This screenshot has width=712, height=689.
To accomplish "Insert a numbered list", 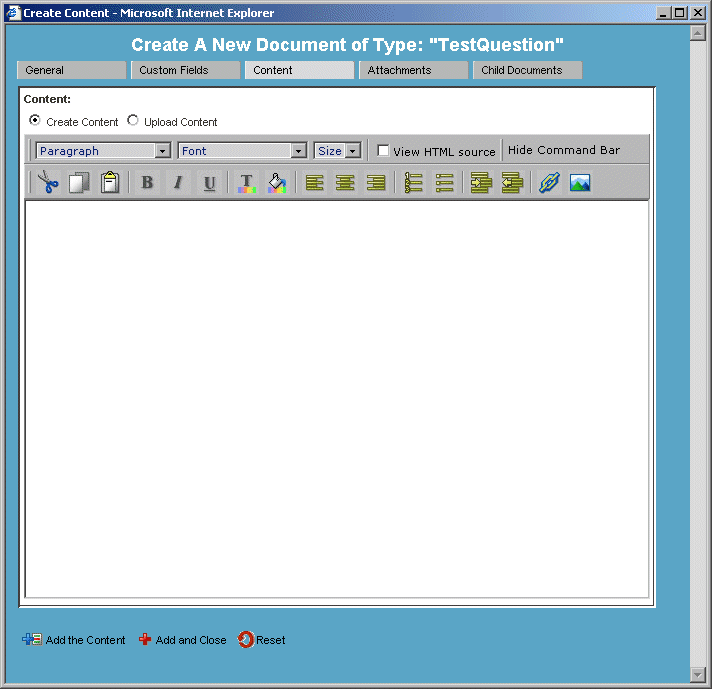I will [414, 183].
